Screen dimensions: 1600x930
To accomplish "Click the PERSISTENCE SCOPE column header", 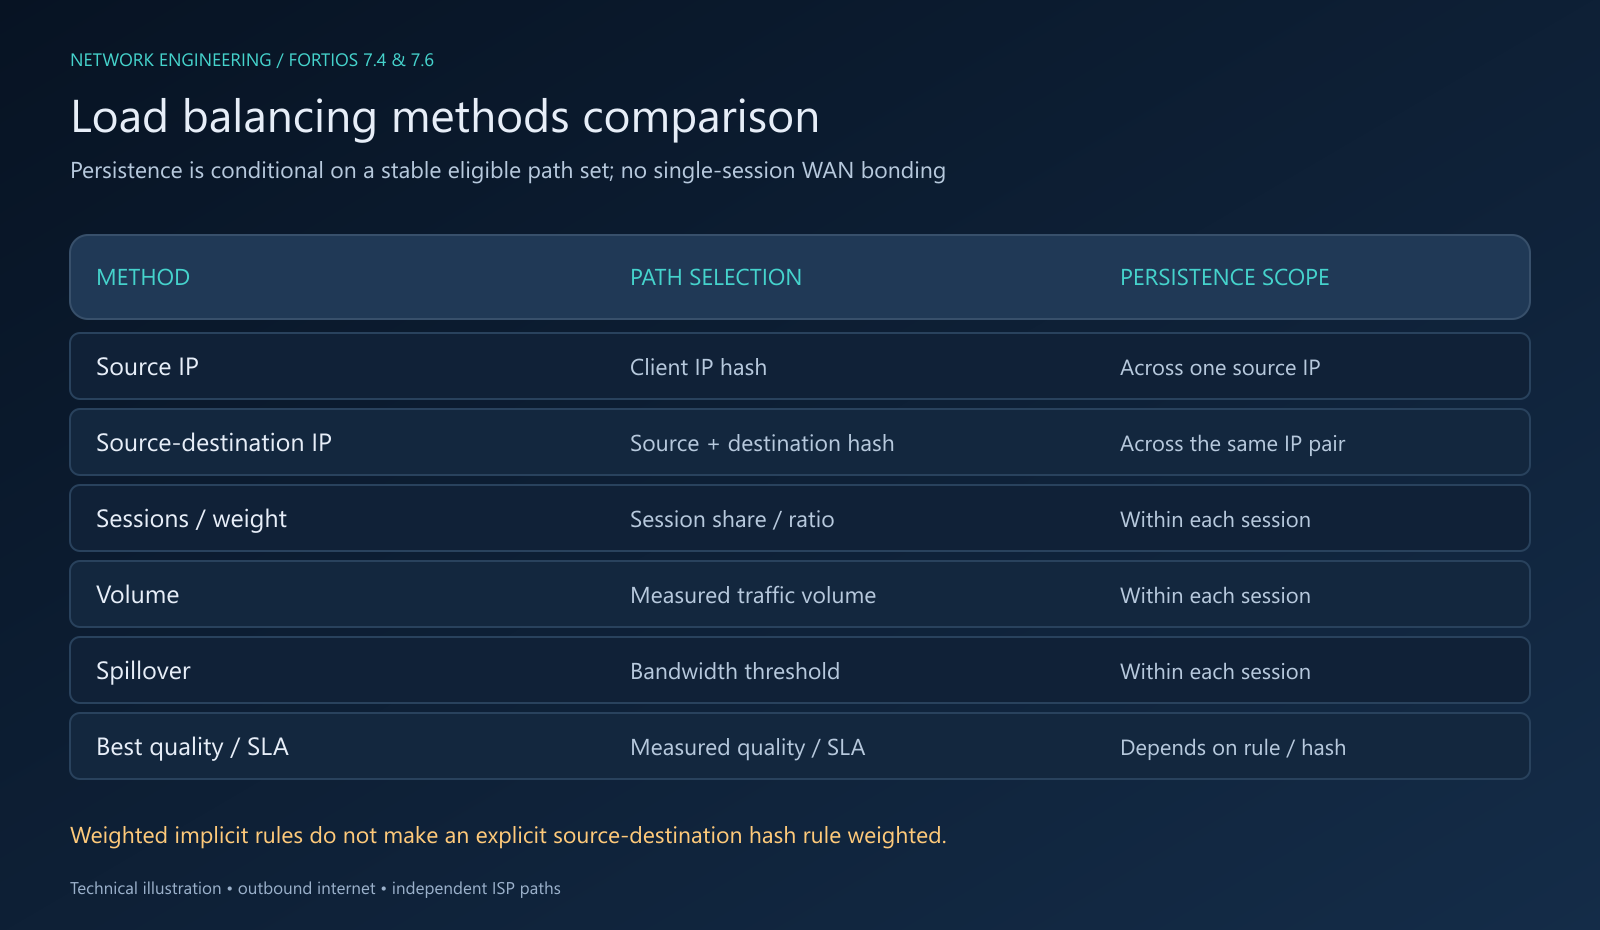I will 1225,277.
